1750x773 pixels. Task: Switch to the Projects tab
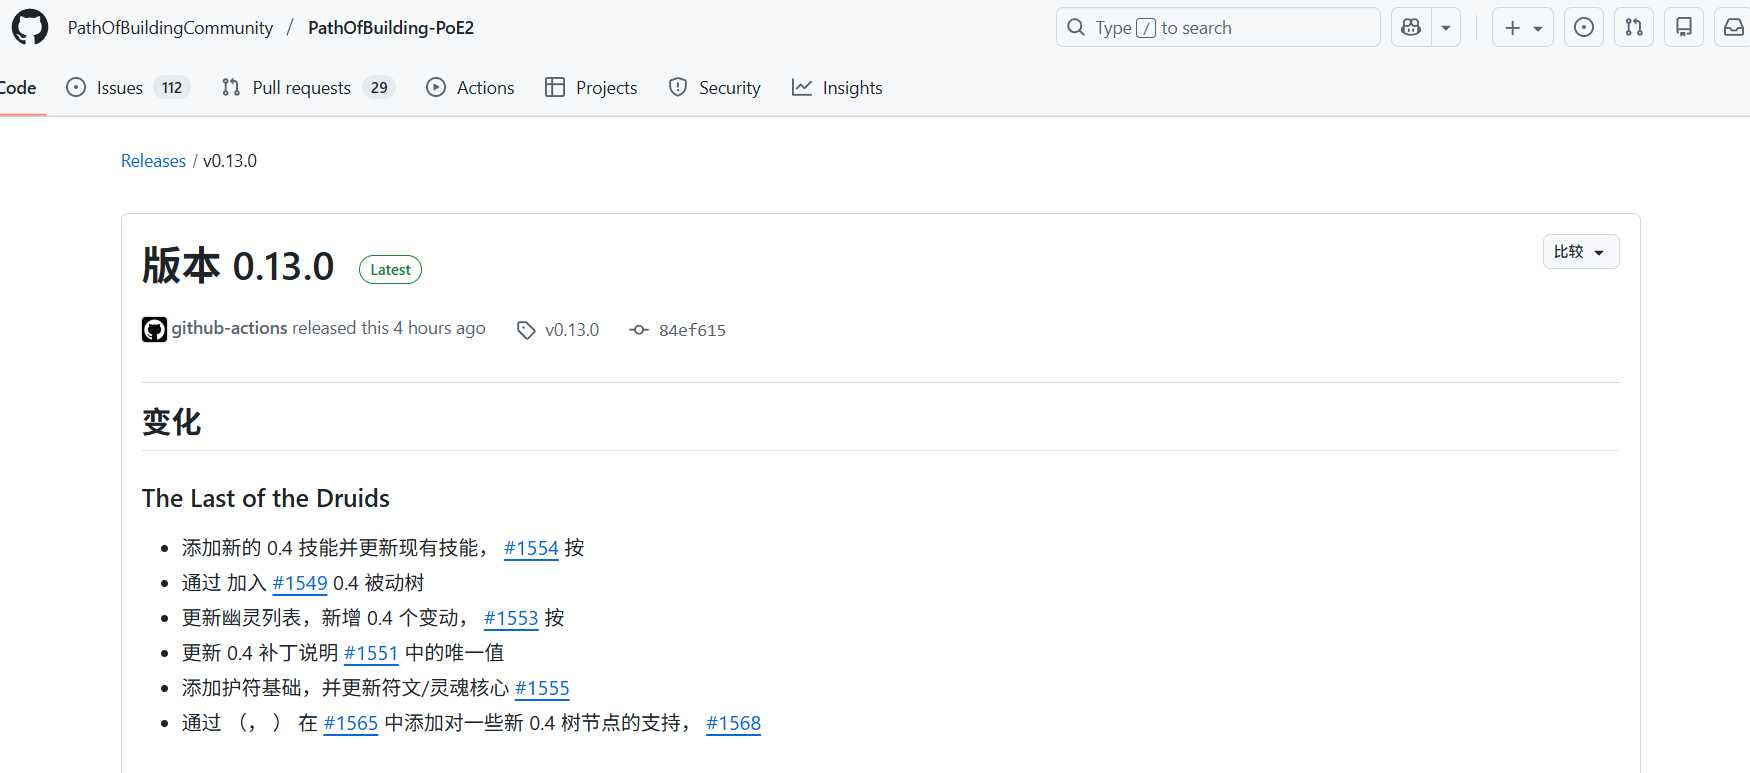click(591, 88)
